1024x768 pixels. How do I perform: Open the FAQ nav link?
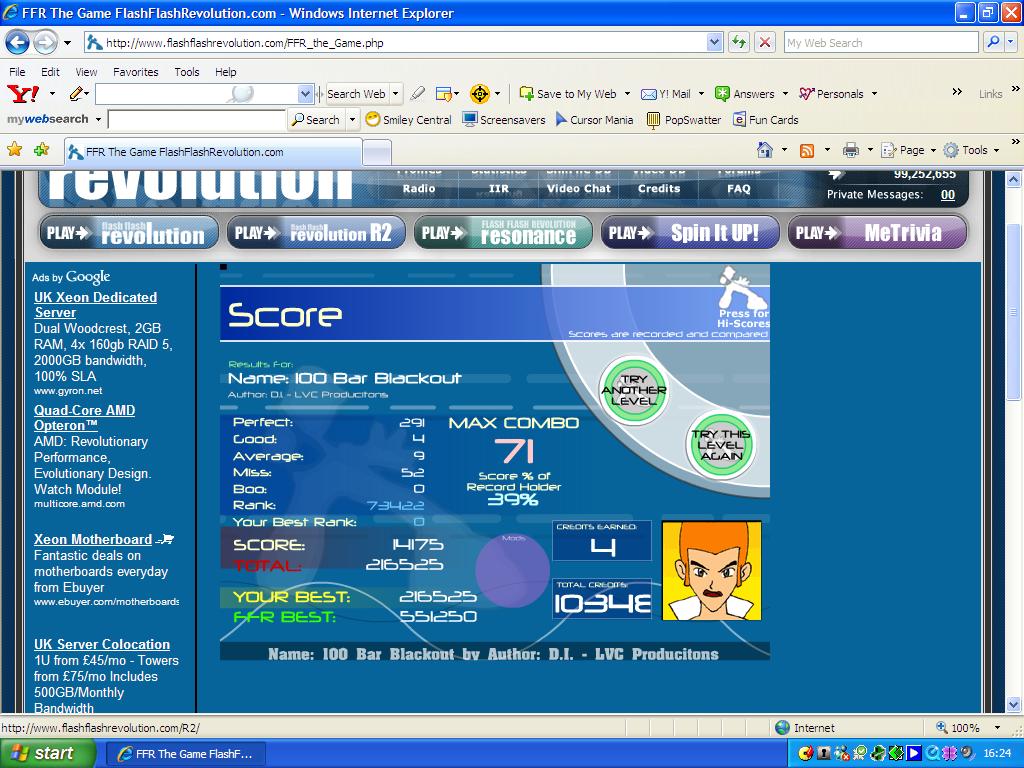[x=739, y=189]
